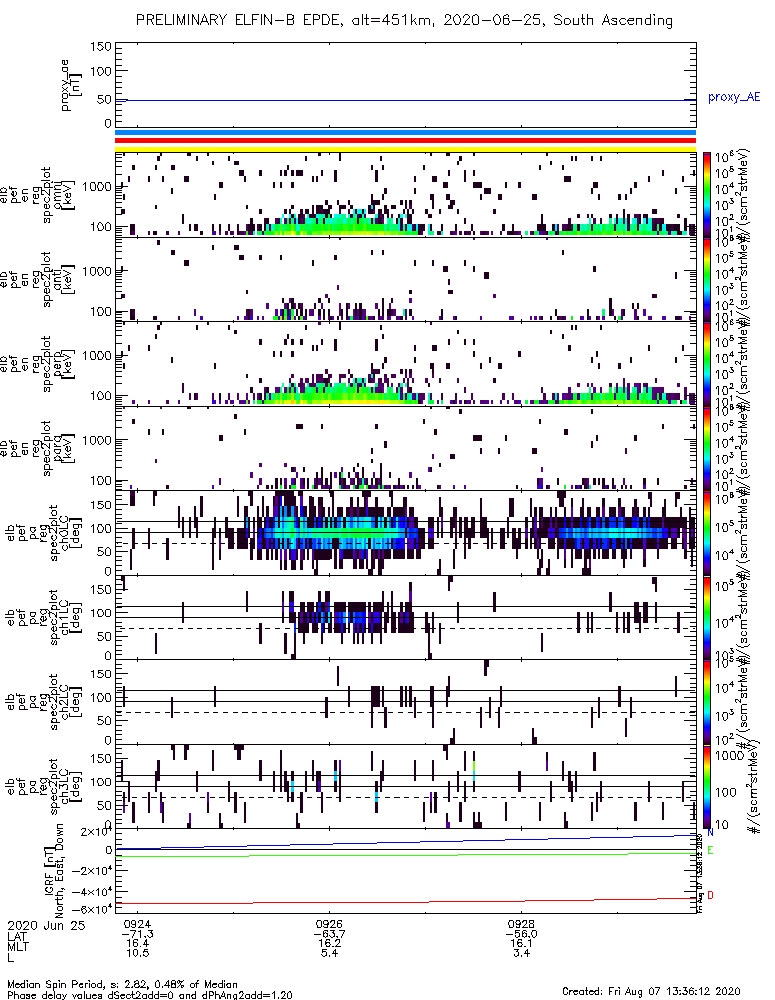Click the para energy spectrogram y-axis label
Image resolution: width=775 pixels, height=1000 pixels.
pyautogui.click(x=38, y=449)
